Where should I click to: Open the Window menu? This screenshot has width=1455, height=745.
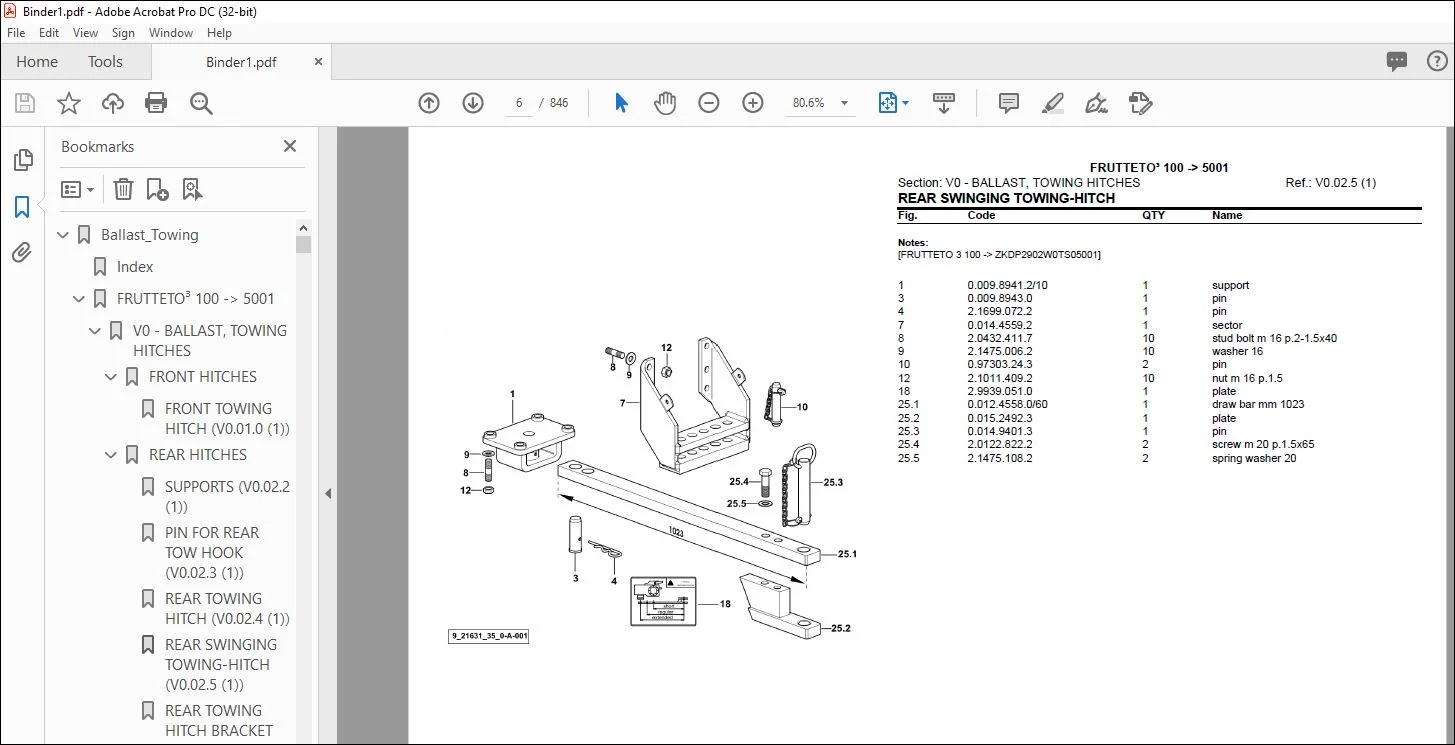pyautogui.click(x=171, y=33)
